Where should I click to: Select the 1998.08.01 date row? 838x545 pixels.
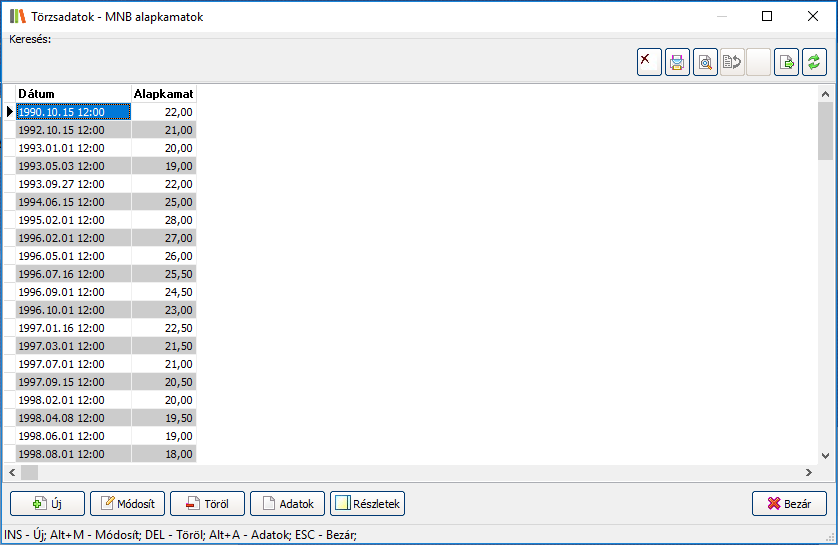coord(73,454)
